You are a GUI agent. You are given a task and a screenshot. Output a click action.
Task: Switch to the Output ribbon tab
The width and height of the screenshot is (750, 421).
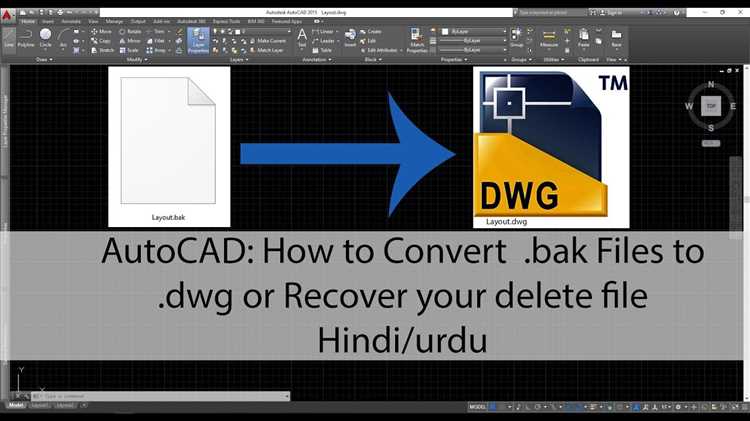tap(138, 21)
